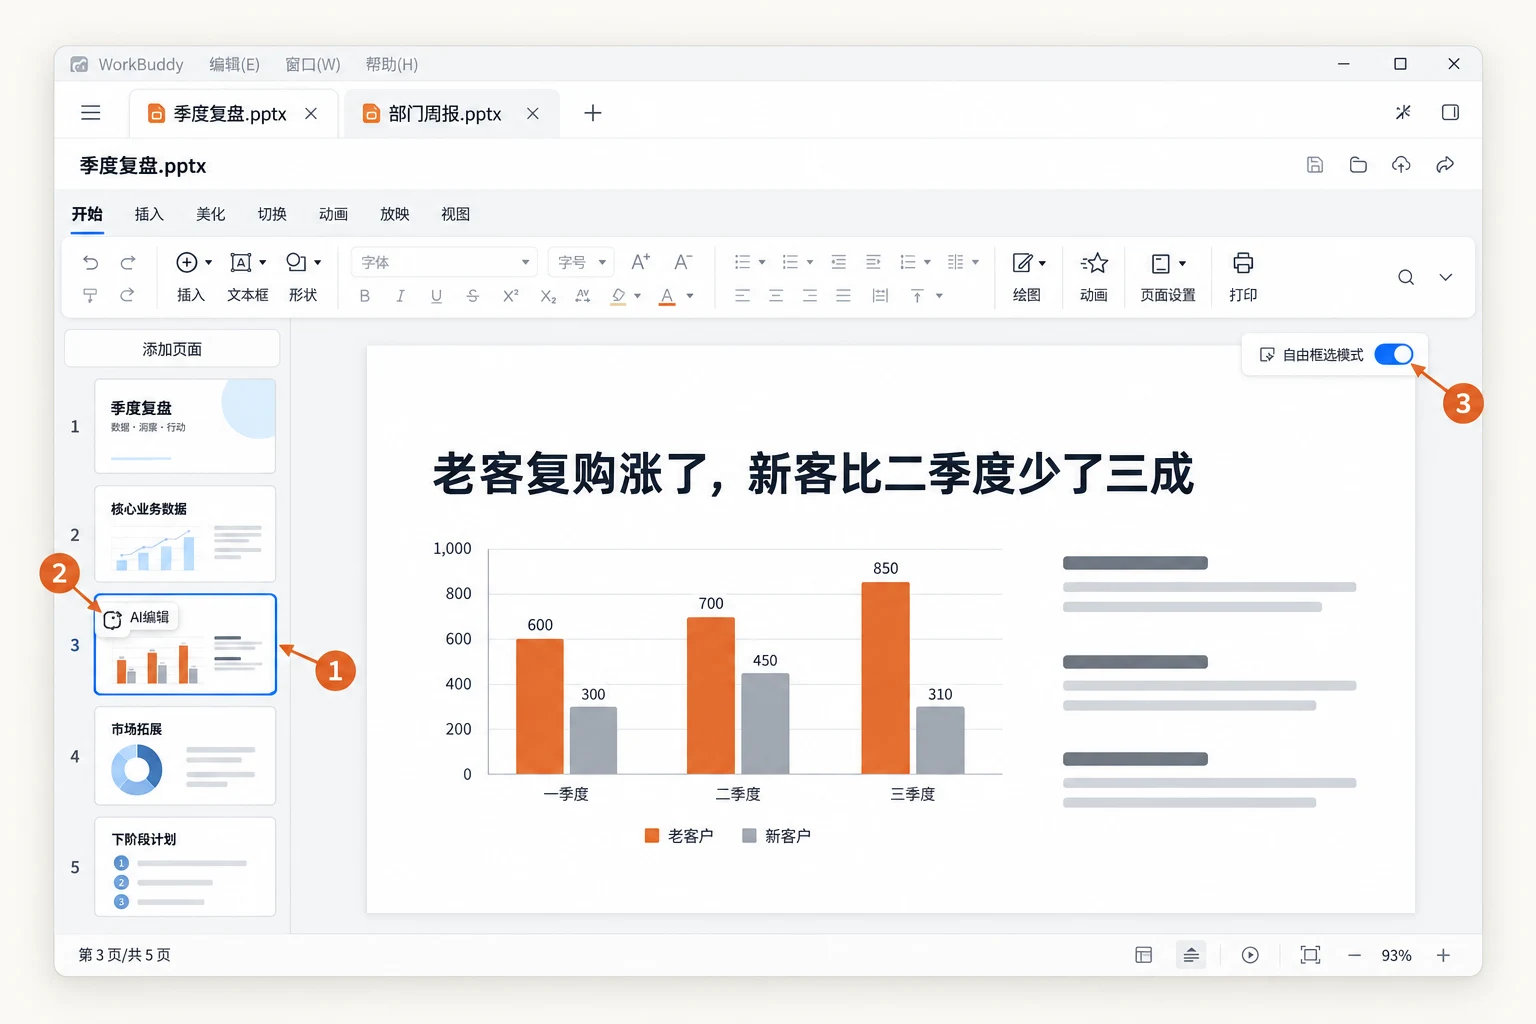The width and height of the screenshot is (1536, 1024).
Task: Switch to the 插入 ribbon tab
Action: (149, 214)
